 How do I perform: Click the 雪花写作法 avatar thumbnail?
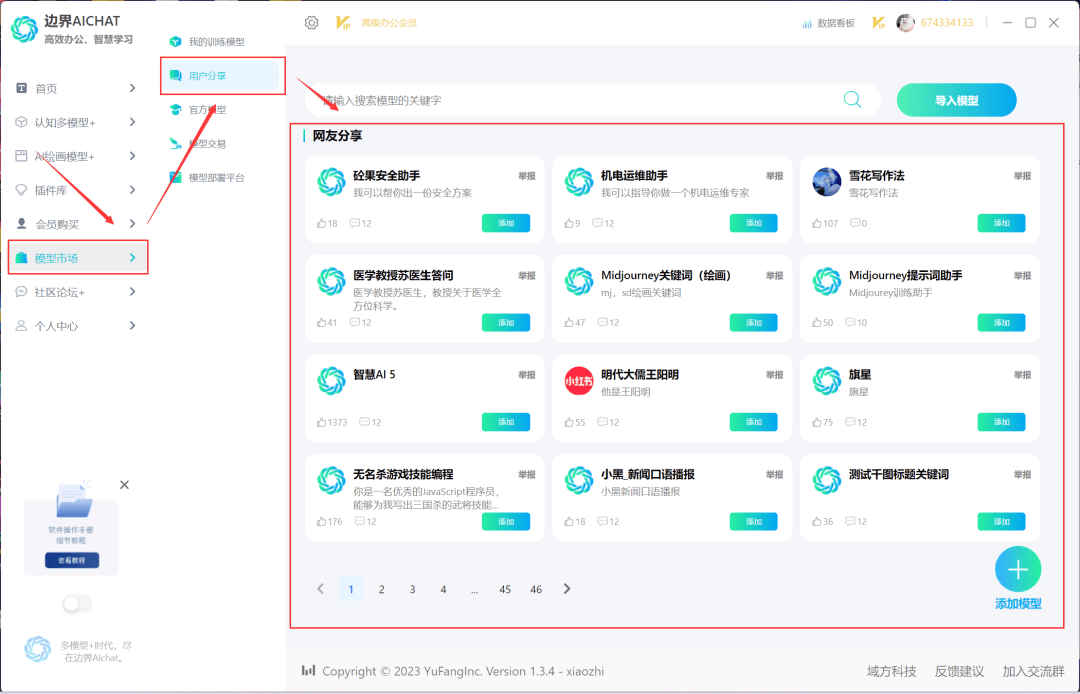(x=827, y=182)
